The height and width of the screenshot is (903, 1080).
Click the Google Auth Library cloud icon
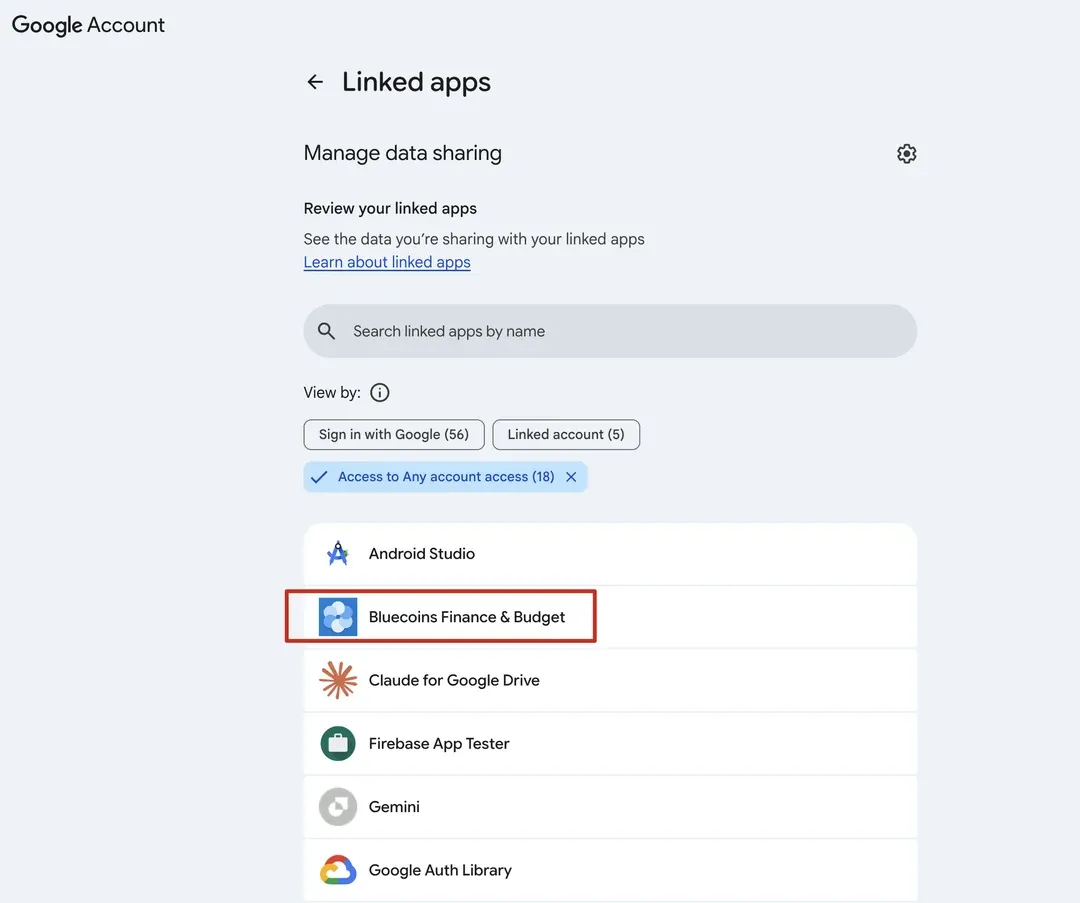338,870
